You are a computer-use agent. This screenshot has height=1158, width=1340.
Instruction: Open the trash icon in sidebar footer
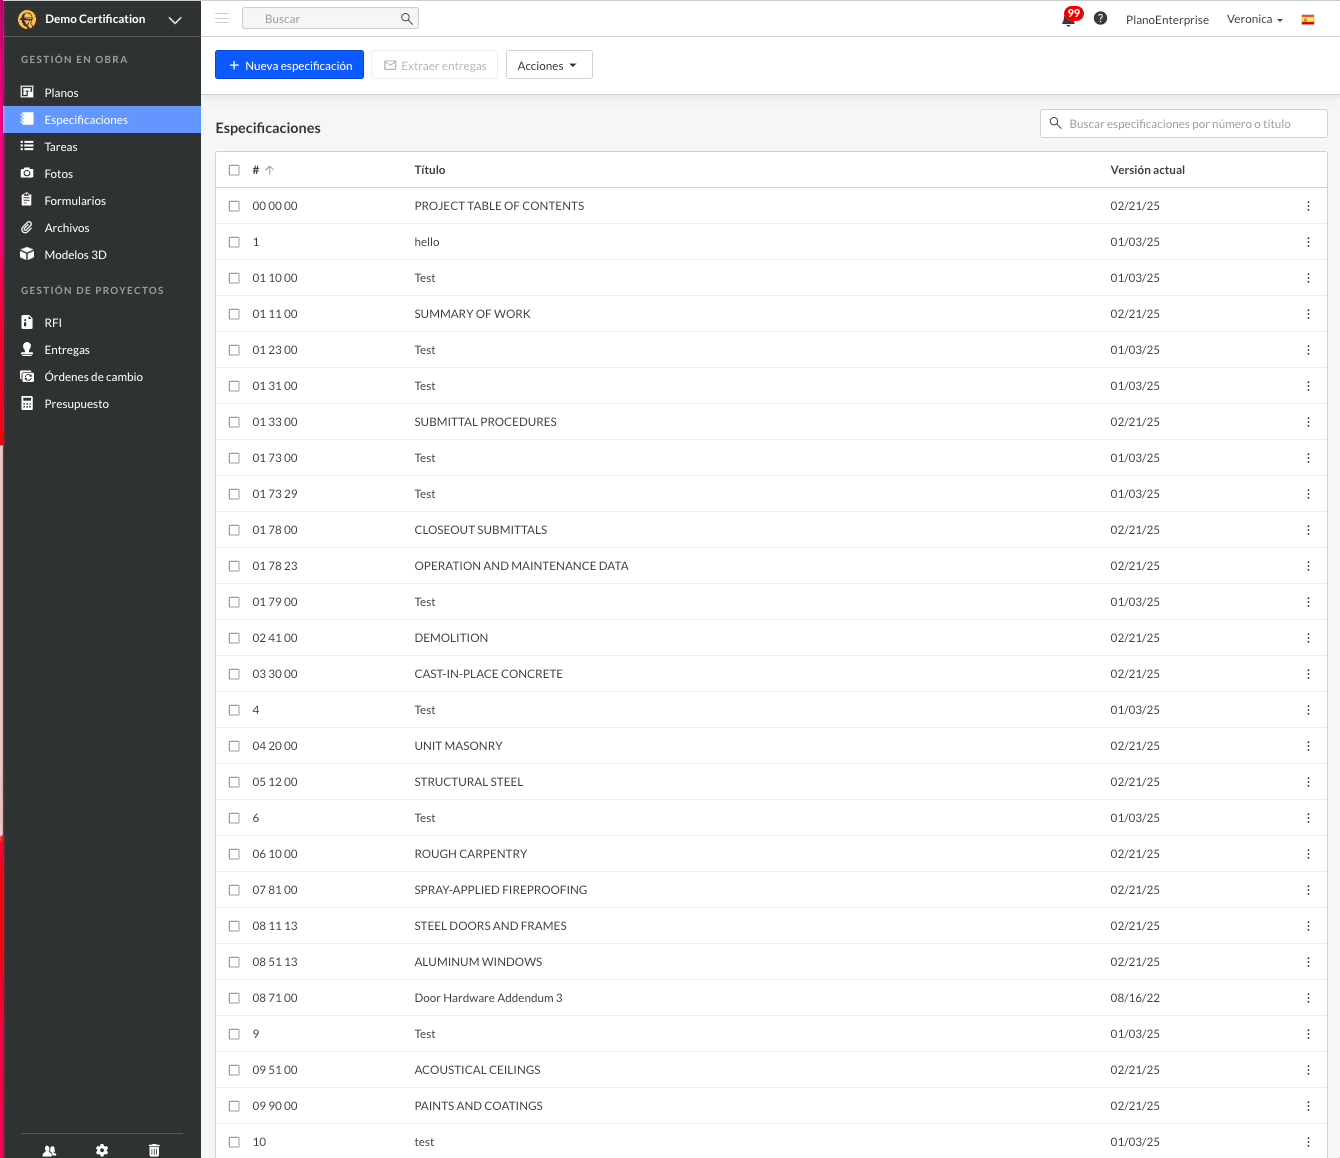[x=154, y=1150]
